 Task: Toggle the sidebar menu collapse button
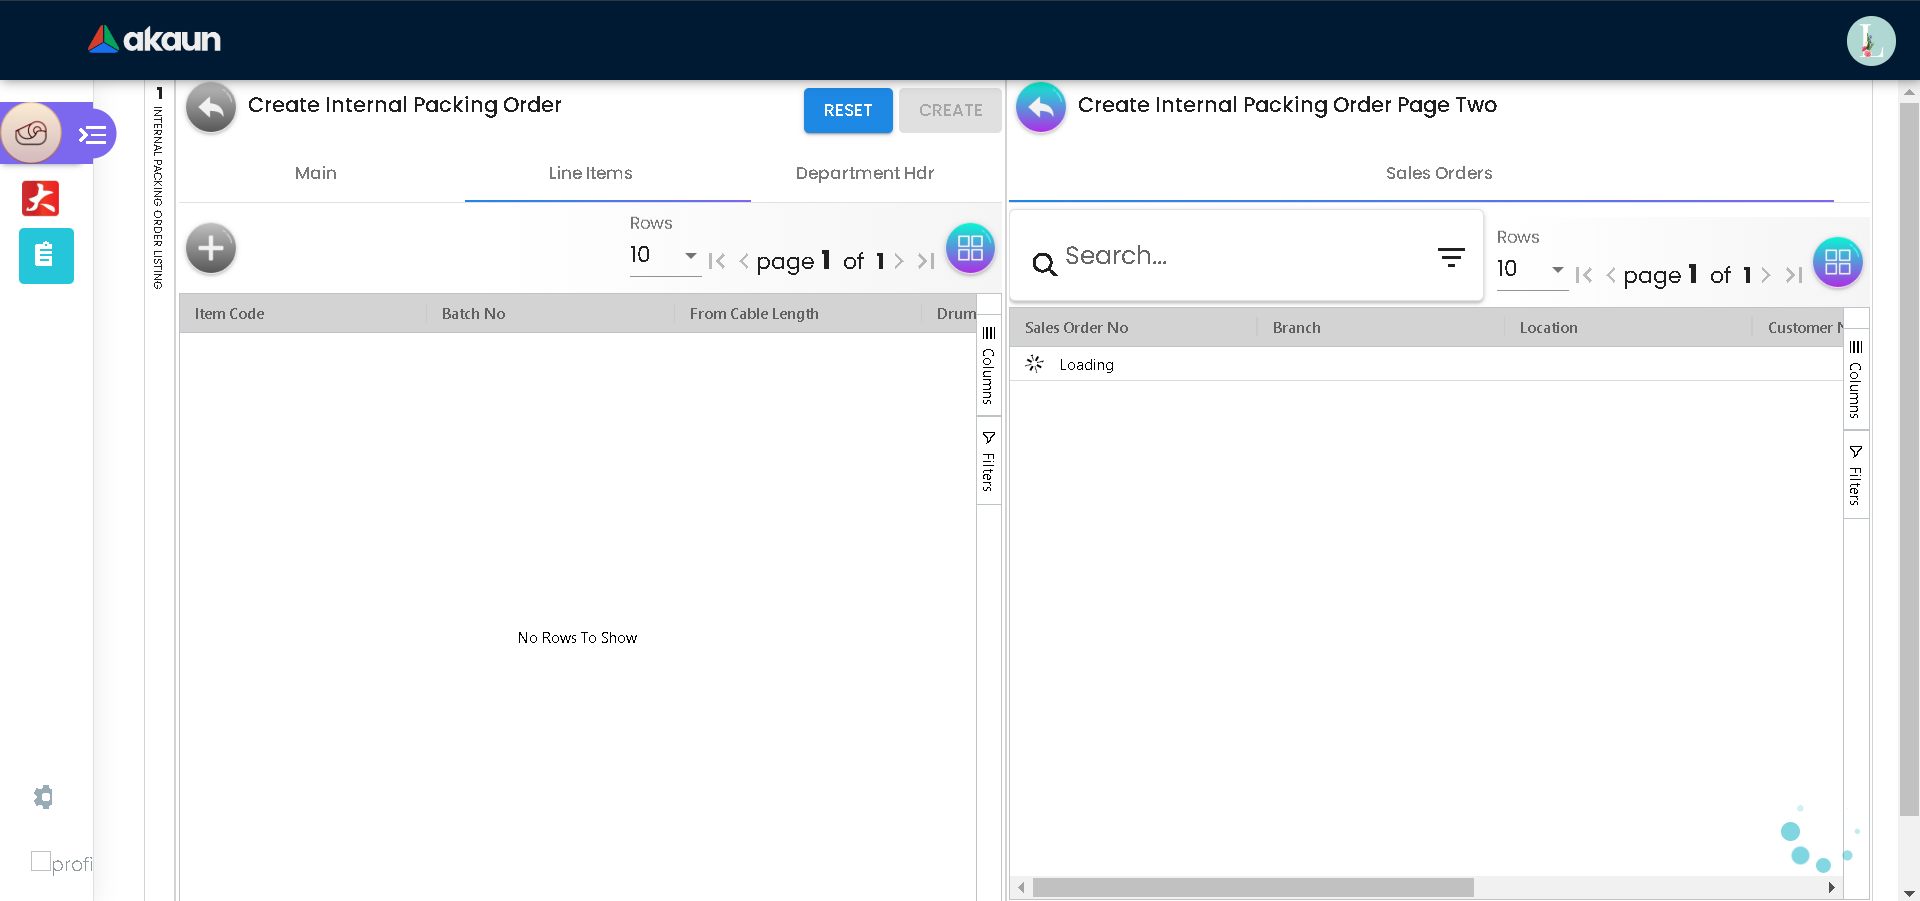tap(93, 134)
